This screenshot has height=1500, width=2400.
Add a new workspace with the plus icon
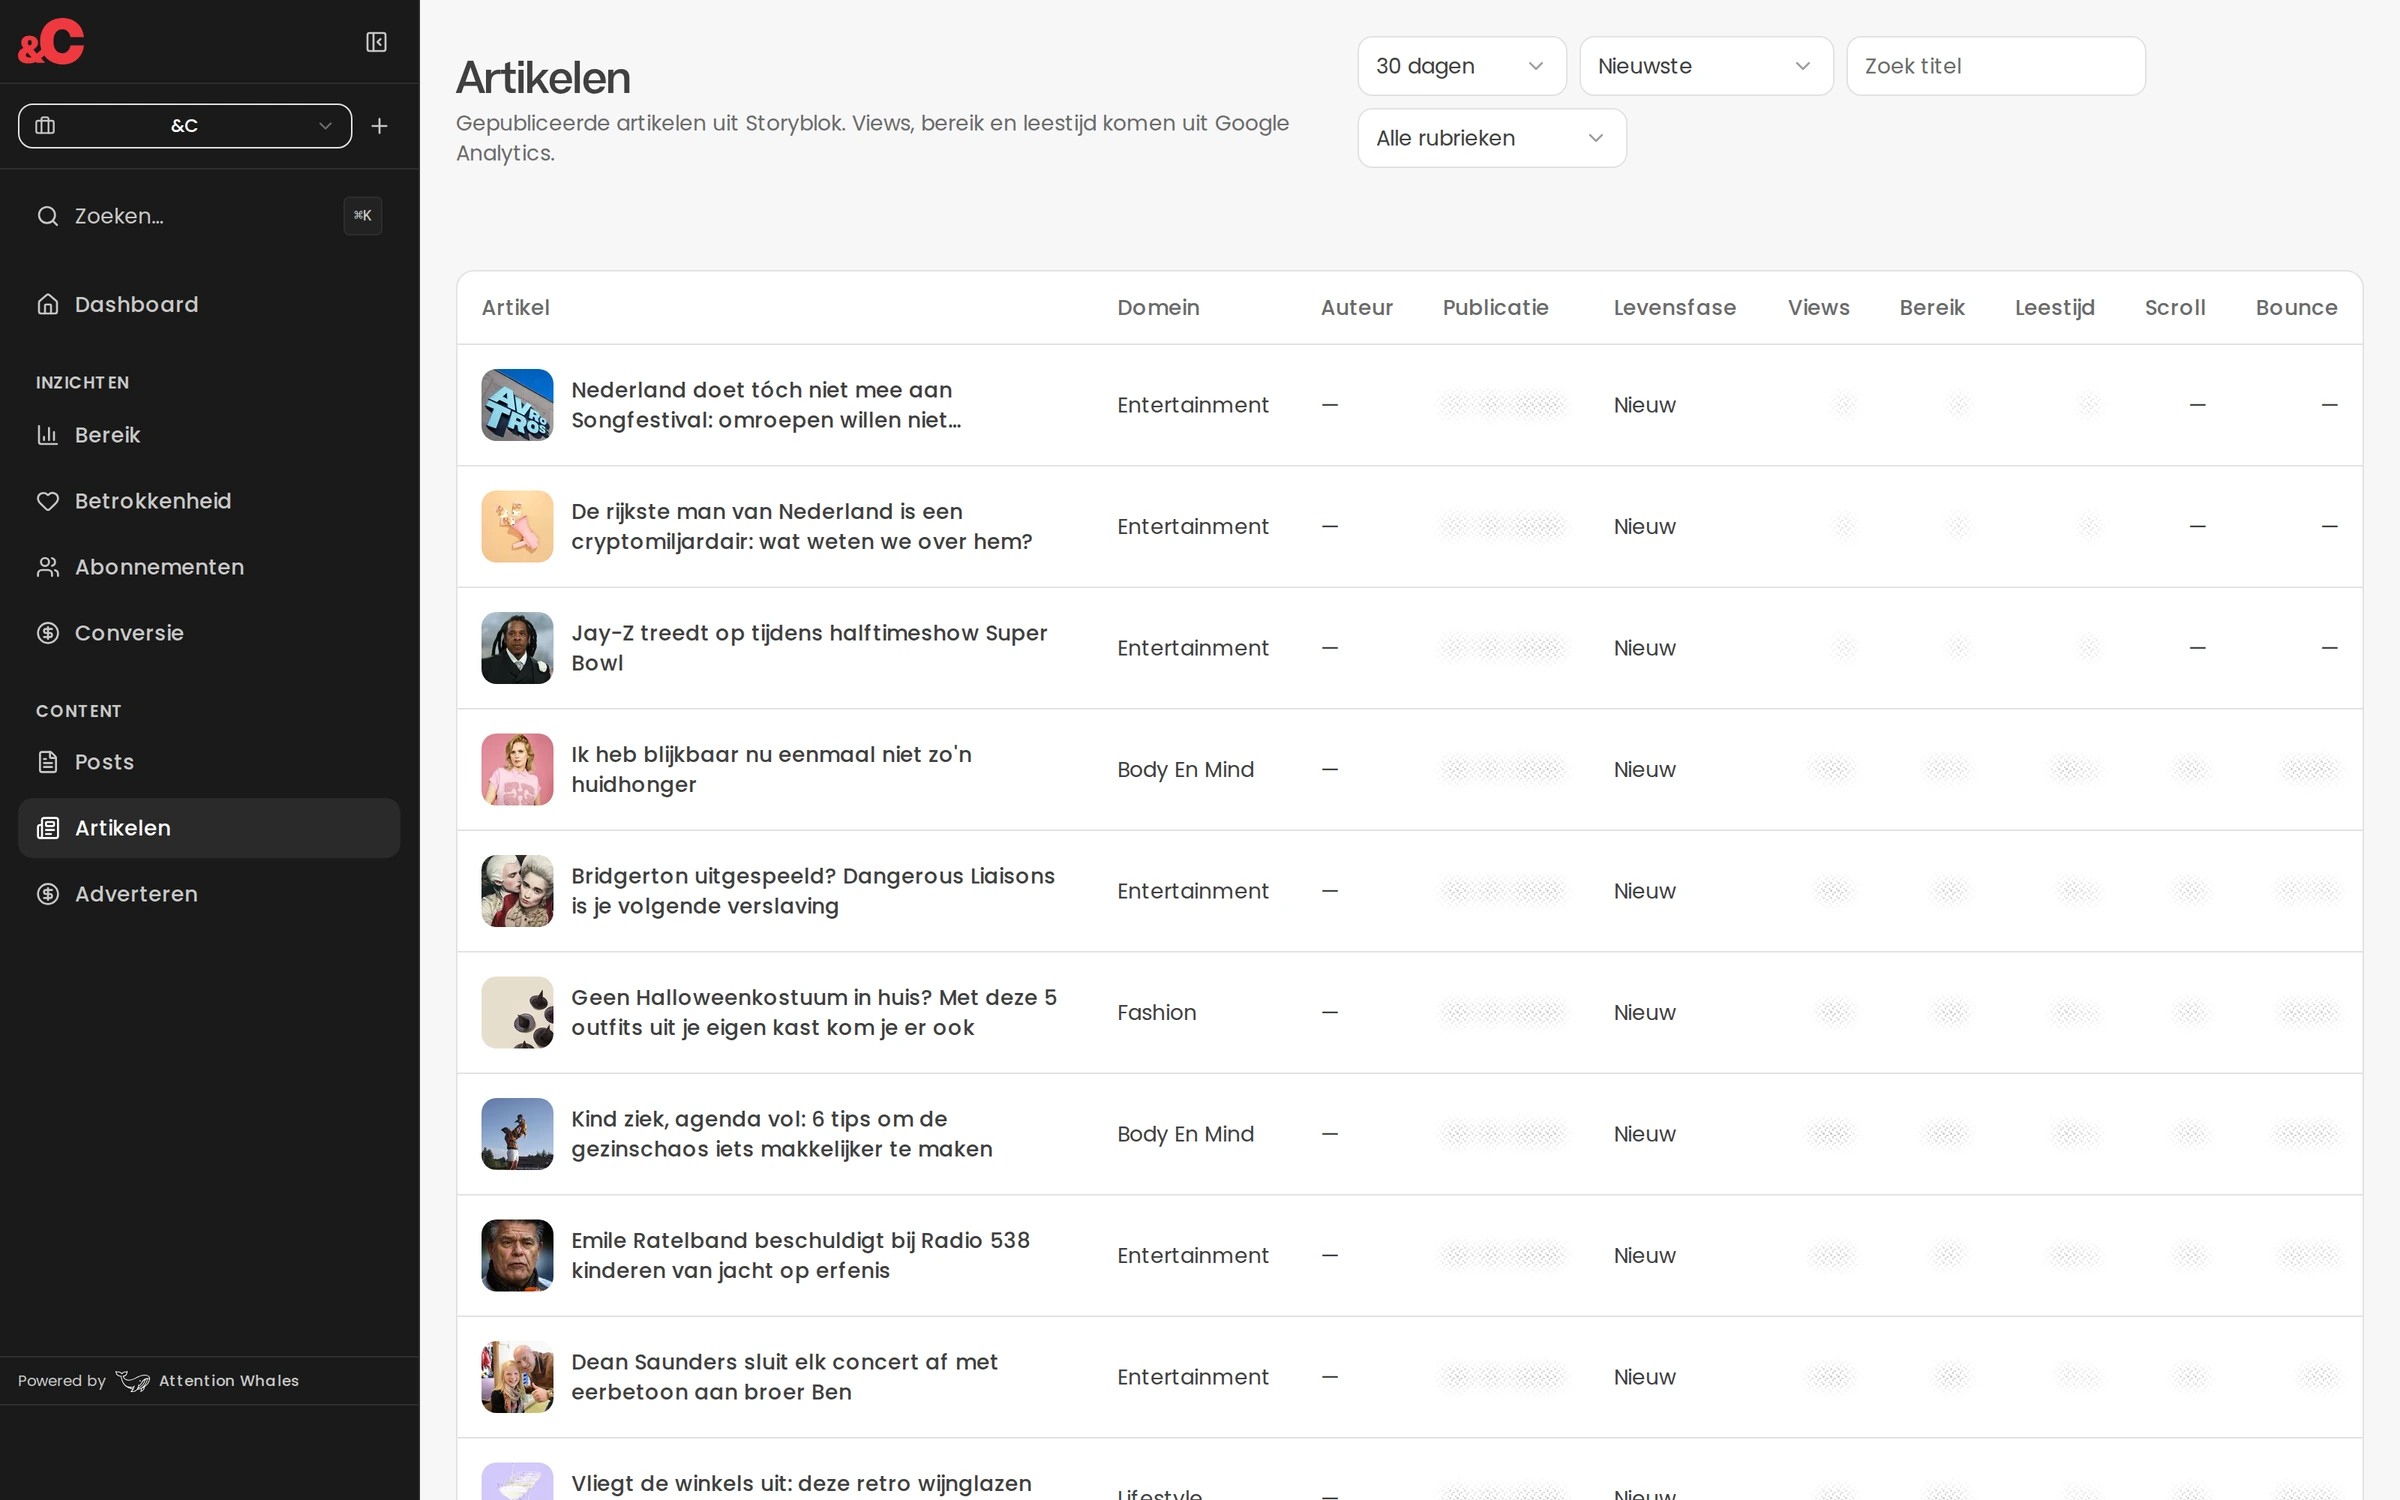[x=379, y=126]
